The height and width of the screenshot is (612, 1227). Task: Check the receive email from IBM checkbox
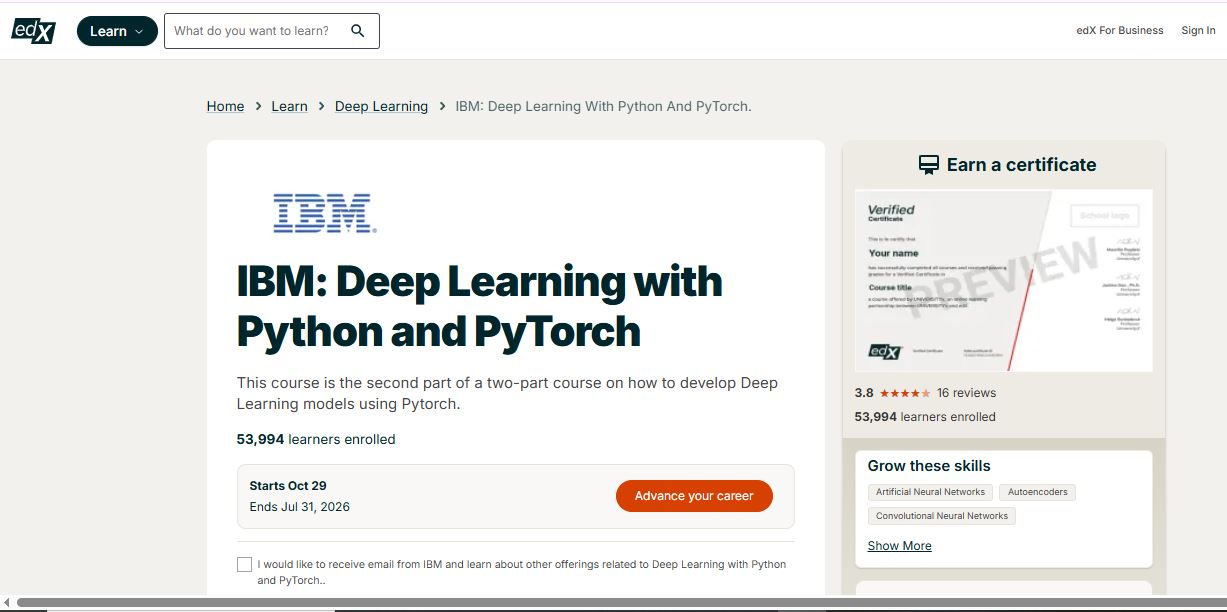(x=244, y=564)
